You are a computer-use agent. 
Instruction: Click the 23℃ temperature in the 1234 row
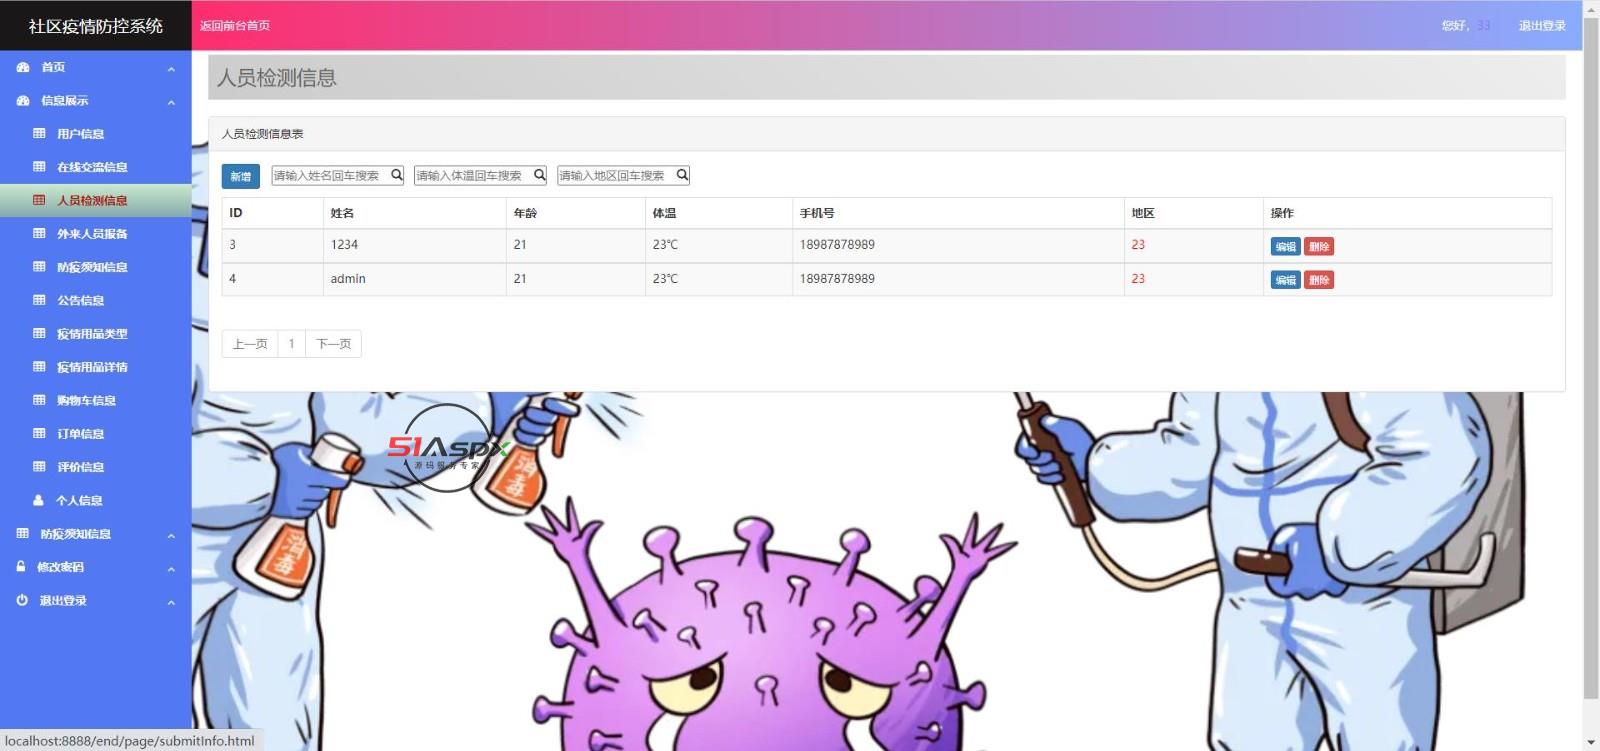665,245
